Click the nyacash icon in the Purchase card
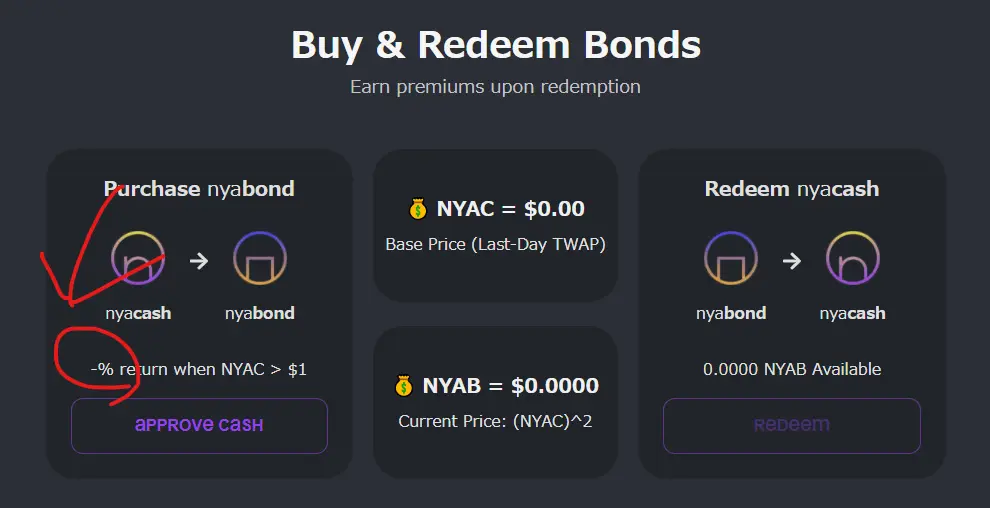Image resolution: width=990 pixels, height=508 pixels. click(x=138, y=260)
